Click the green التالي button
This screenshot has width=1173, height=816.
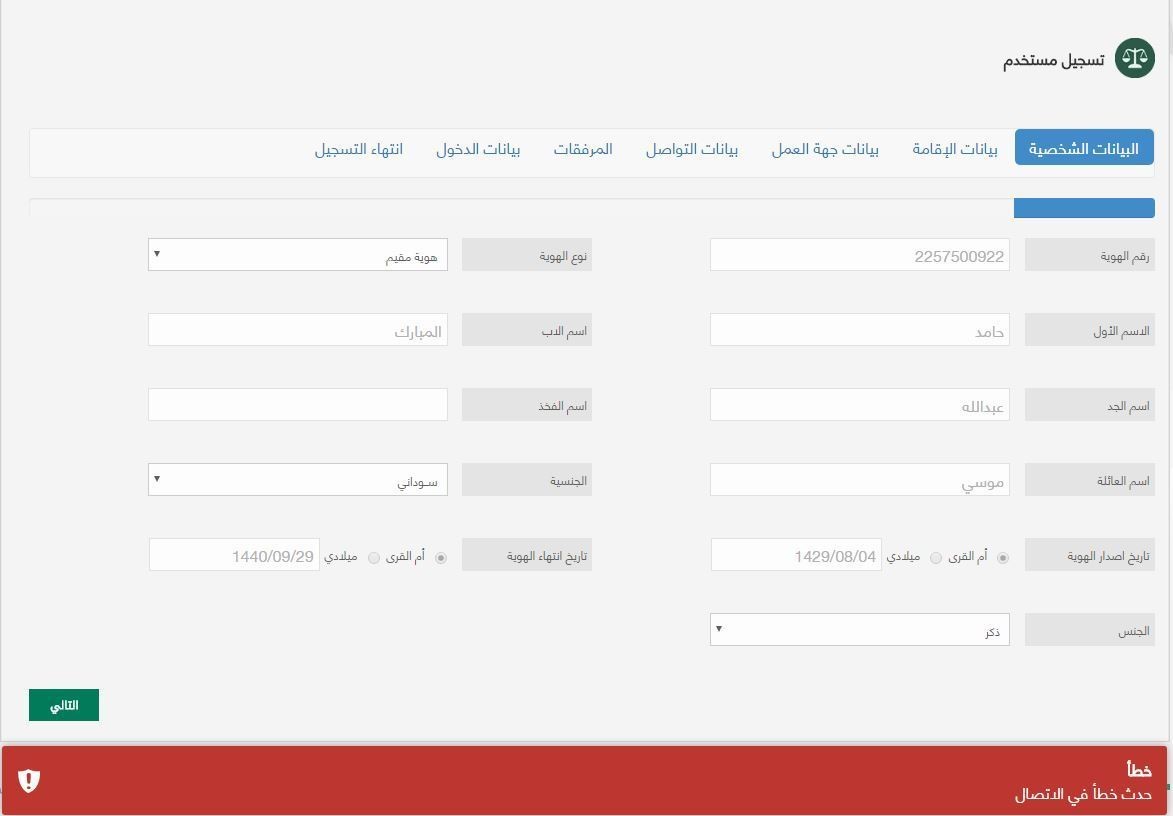tap(64, 705)
